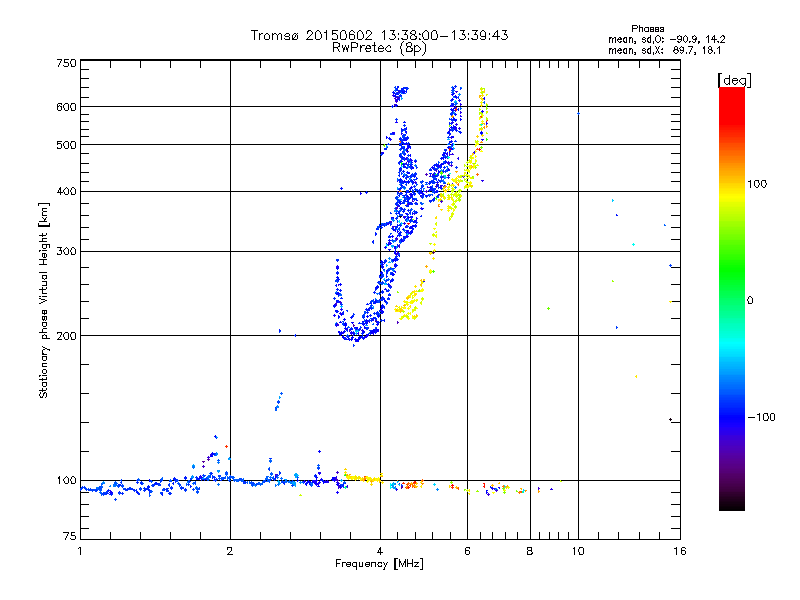Image resolution: width=800 pixels, height=600 pixels.
Task: Click the 'Frequency [MHz]' axis label
Action: [379, 564]
